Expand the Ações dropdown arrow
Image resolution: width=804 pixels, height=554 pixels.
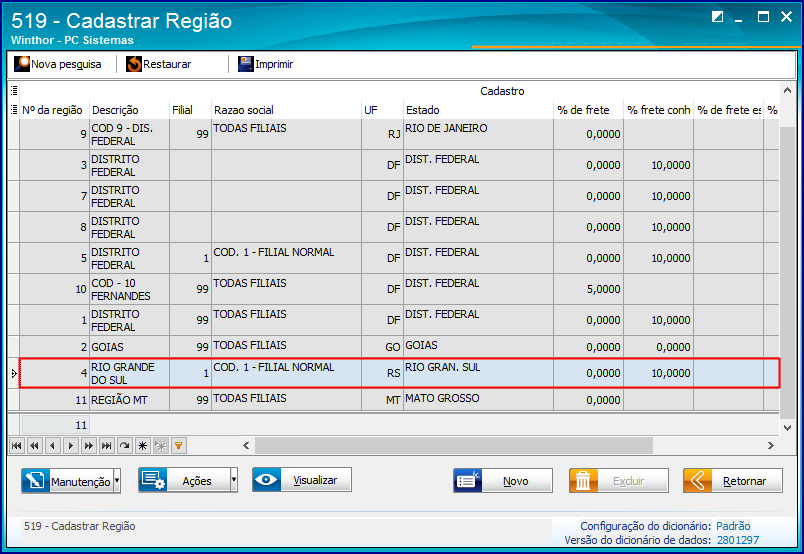coord(234,480)
